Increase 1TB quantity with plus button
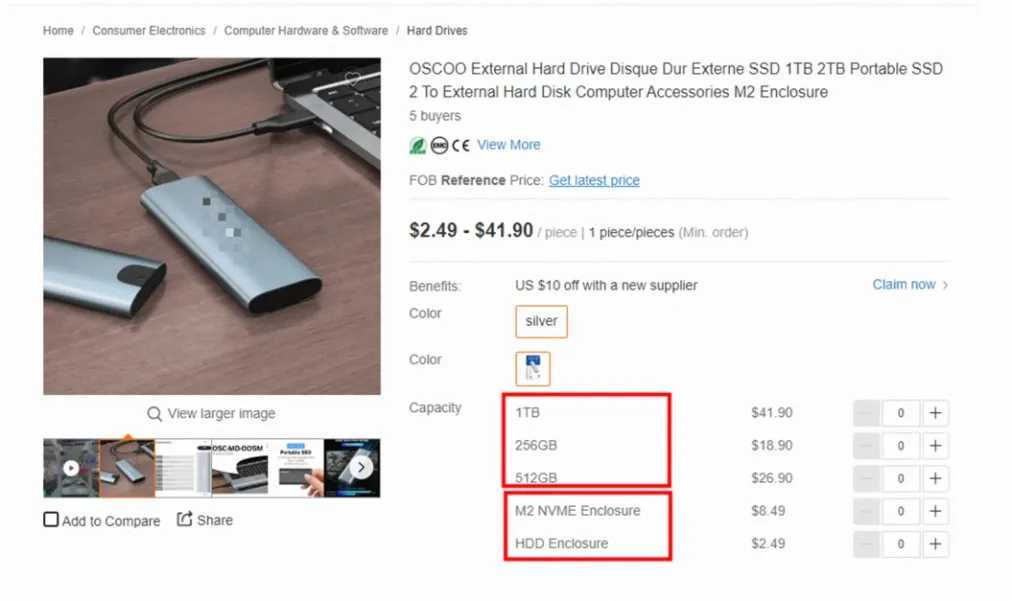 point(935,413)
